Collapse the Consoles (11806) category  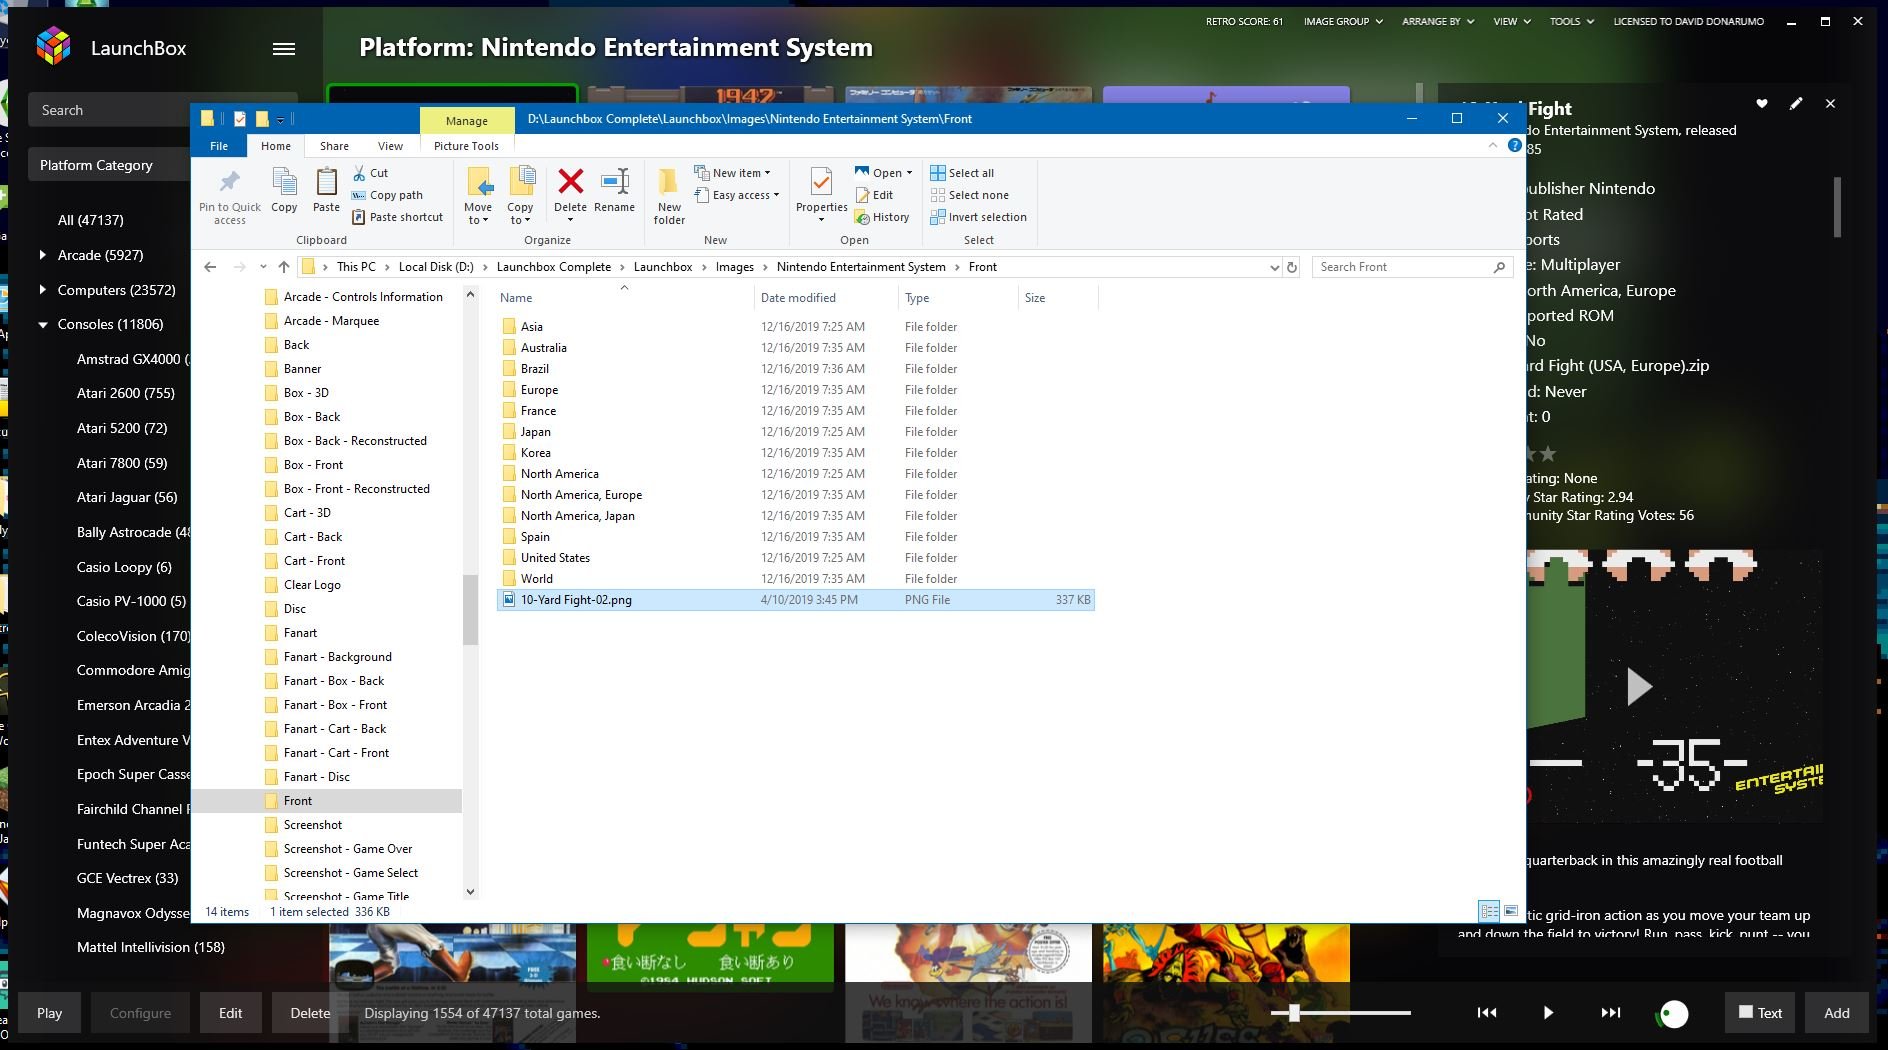pyautogui.click(x=42, y=324)
